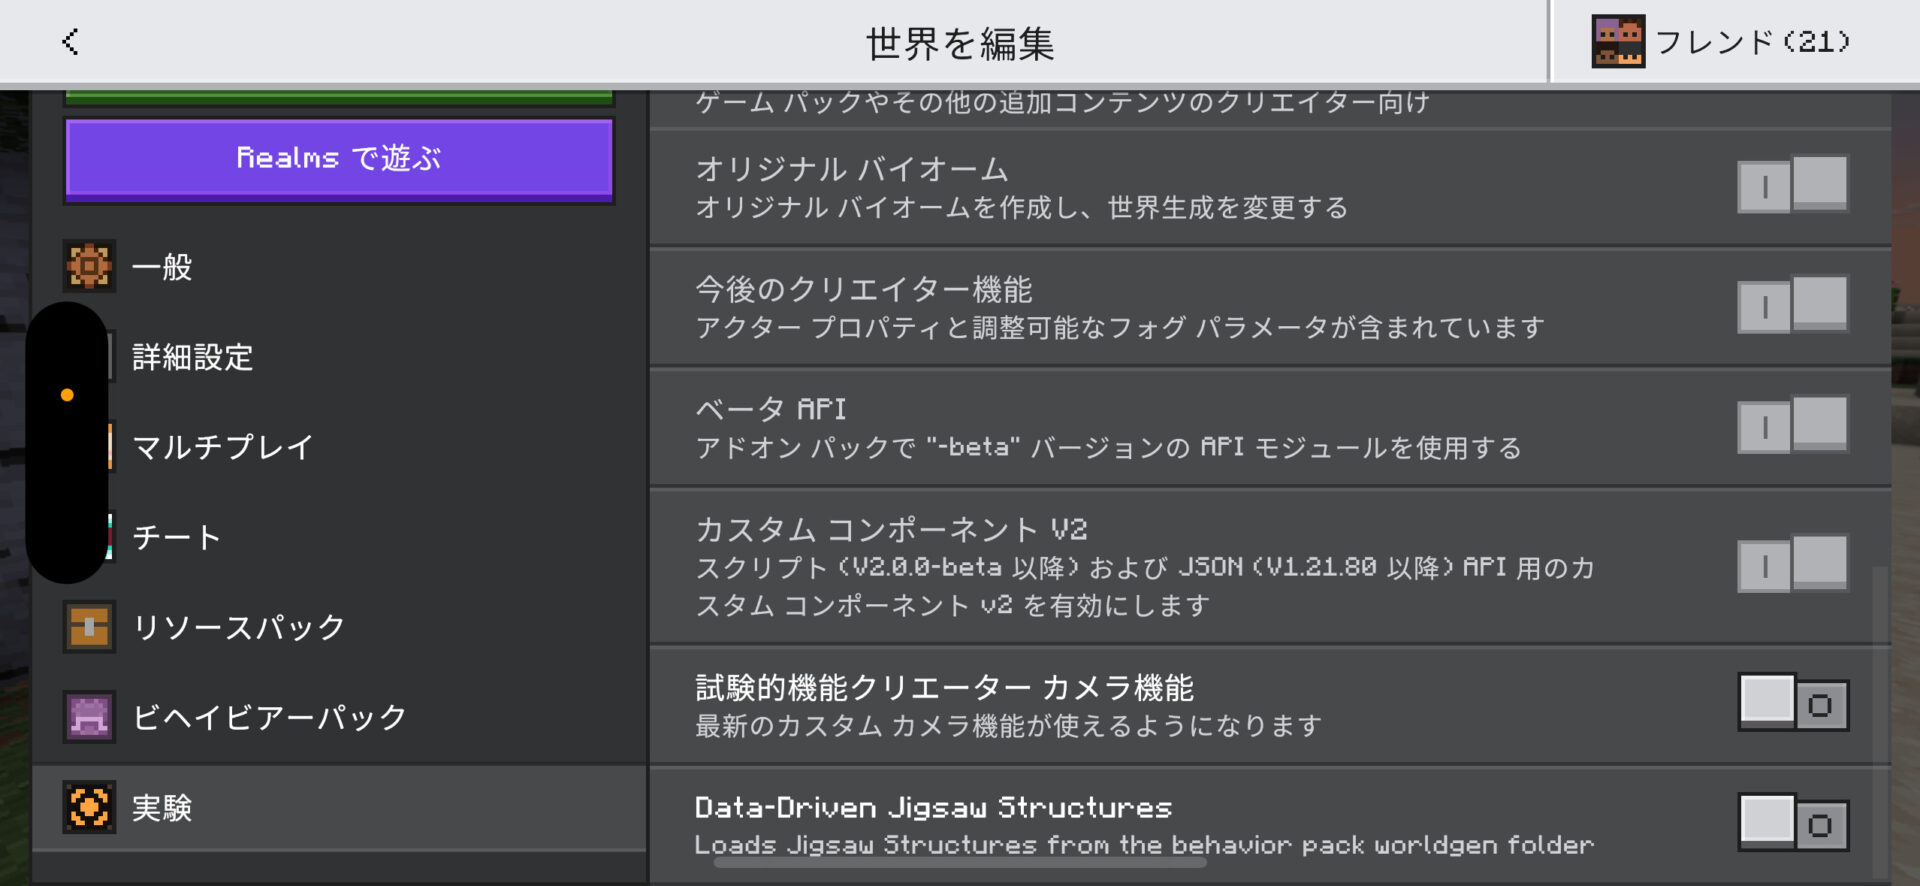1920x886 pixels.
Task: Open the friends avatar icon
Action: point(1617,42)
